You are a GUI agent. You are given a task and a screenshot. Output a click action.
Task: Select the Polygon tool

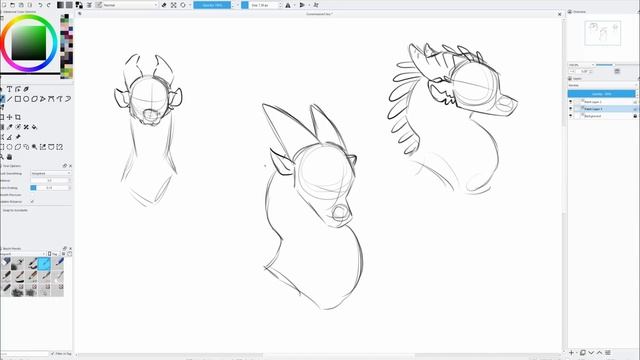click(34, 99)
